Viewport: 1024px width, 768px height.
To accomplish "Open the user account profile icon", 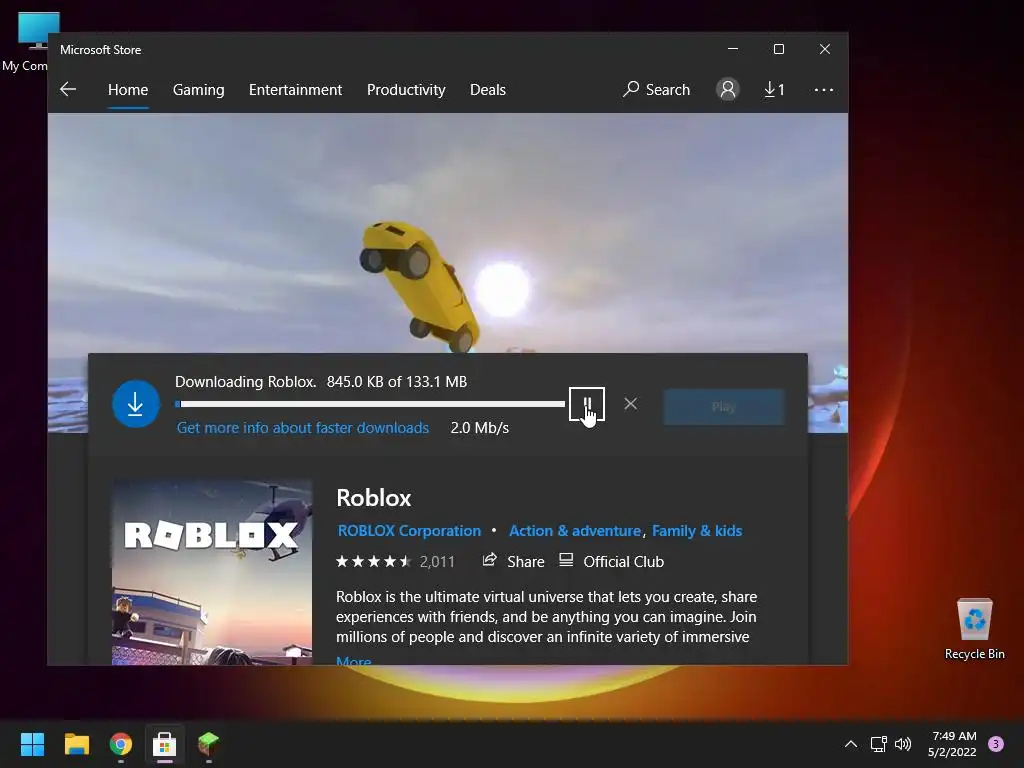I will [728, 89].
